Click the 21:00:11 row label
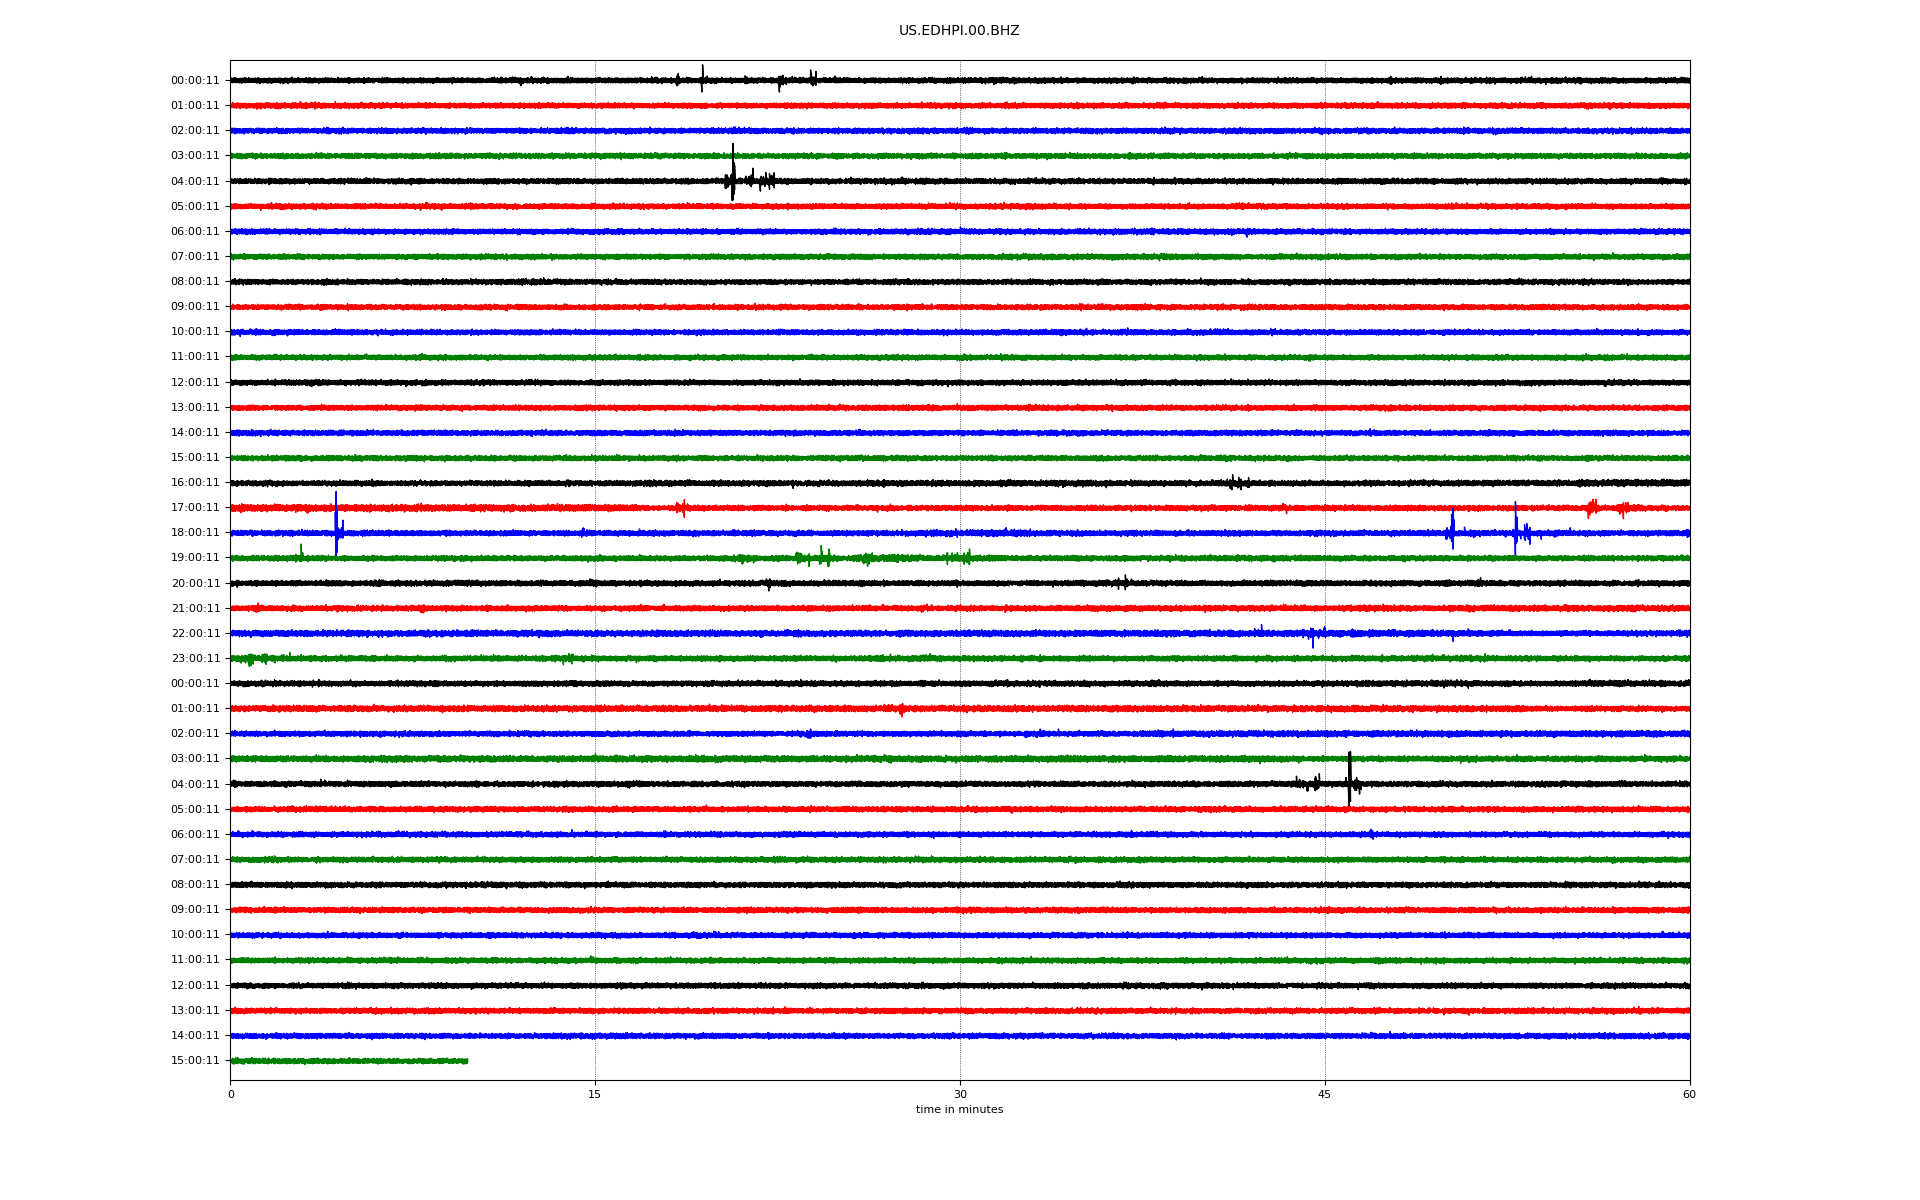The image size is (1920, 1200). pyautogui.click(x=195, y=608)
